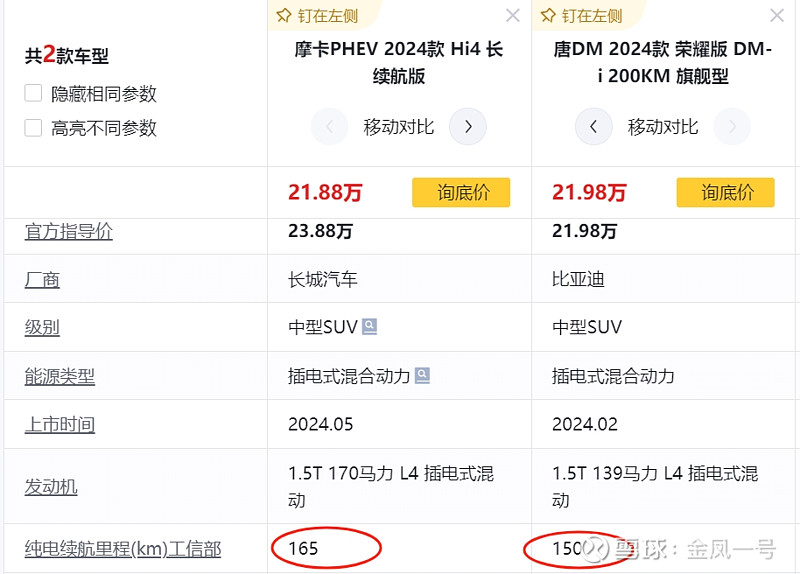The height and width of the screenshot is (574, 800).
Task: Select the 1.5T 139马力 engine cell
Action: tap(655, 487)
